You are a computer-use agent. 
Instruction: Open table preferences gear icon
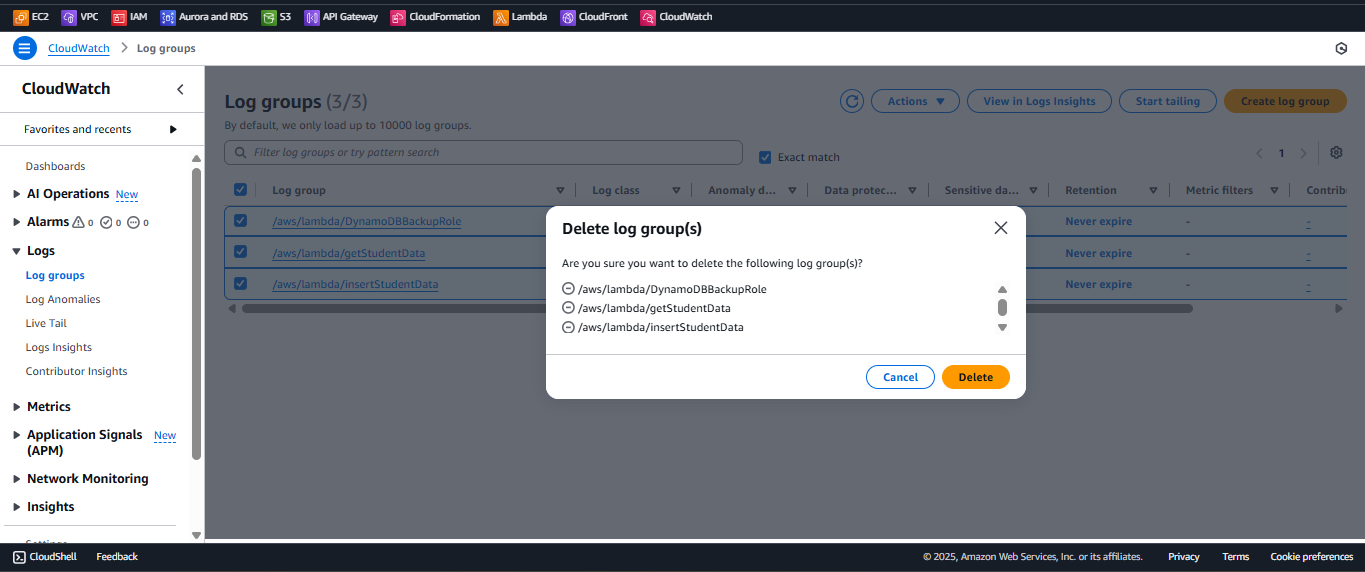coord(1336,153)
